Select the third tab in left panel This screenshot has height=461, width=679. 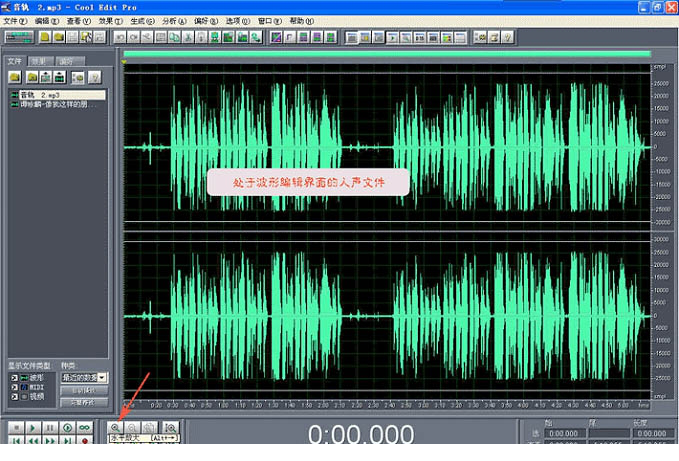[69, 61]
